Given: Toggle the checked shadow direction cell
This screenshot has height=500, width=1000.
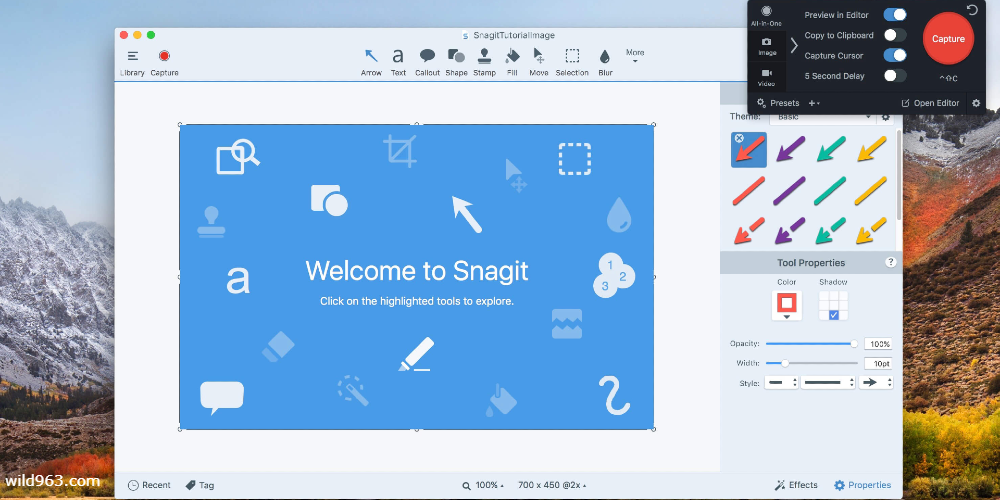Looking at the screenshot, I should 834,316.
